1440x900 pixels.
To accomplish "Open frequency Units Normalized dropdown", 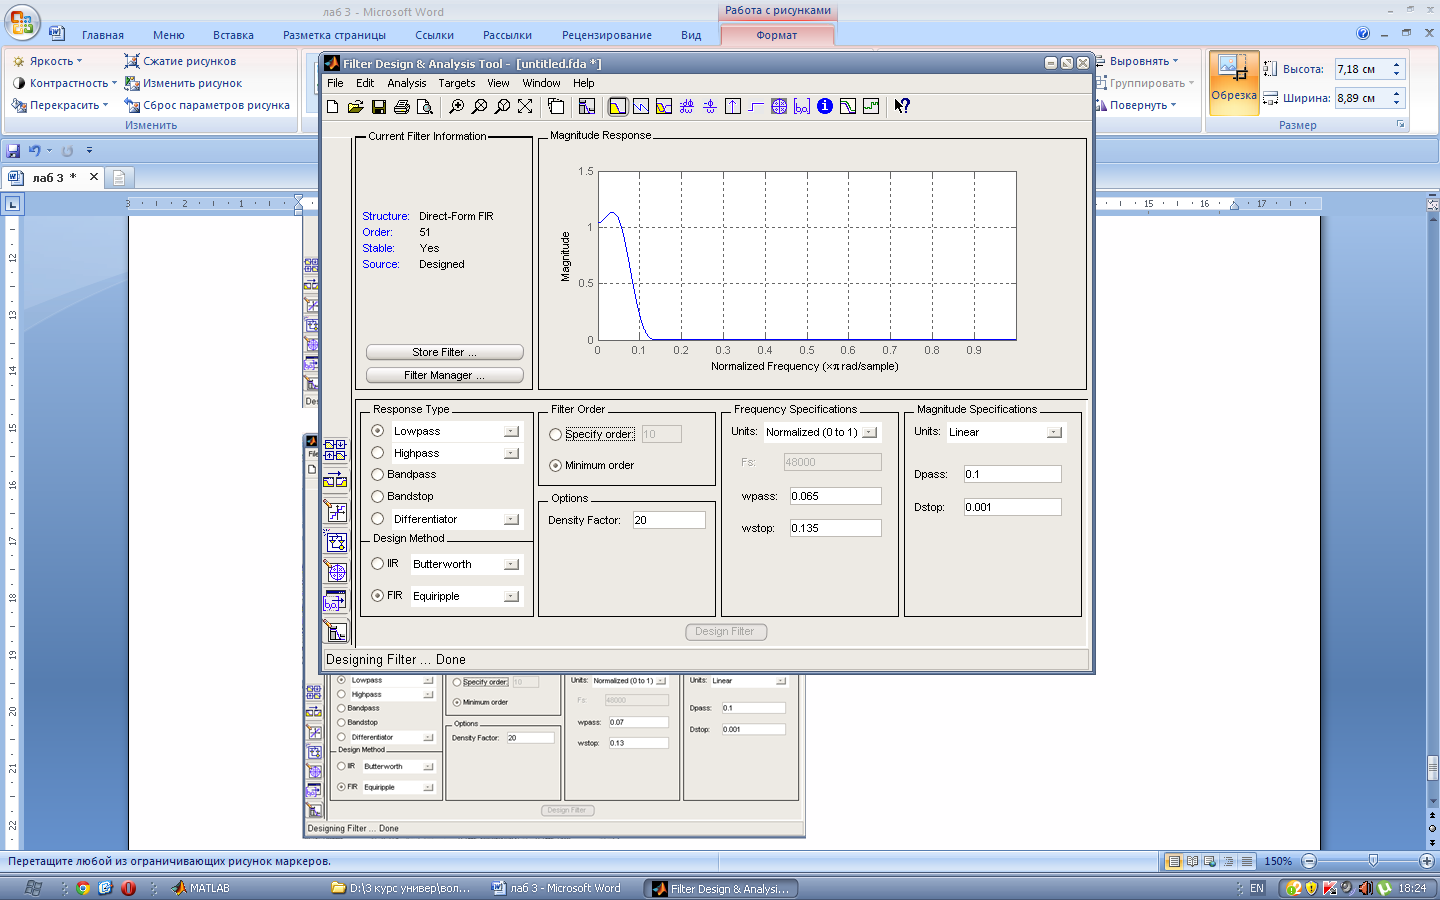I will pos(869,432).
